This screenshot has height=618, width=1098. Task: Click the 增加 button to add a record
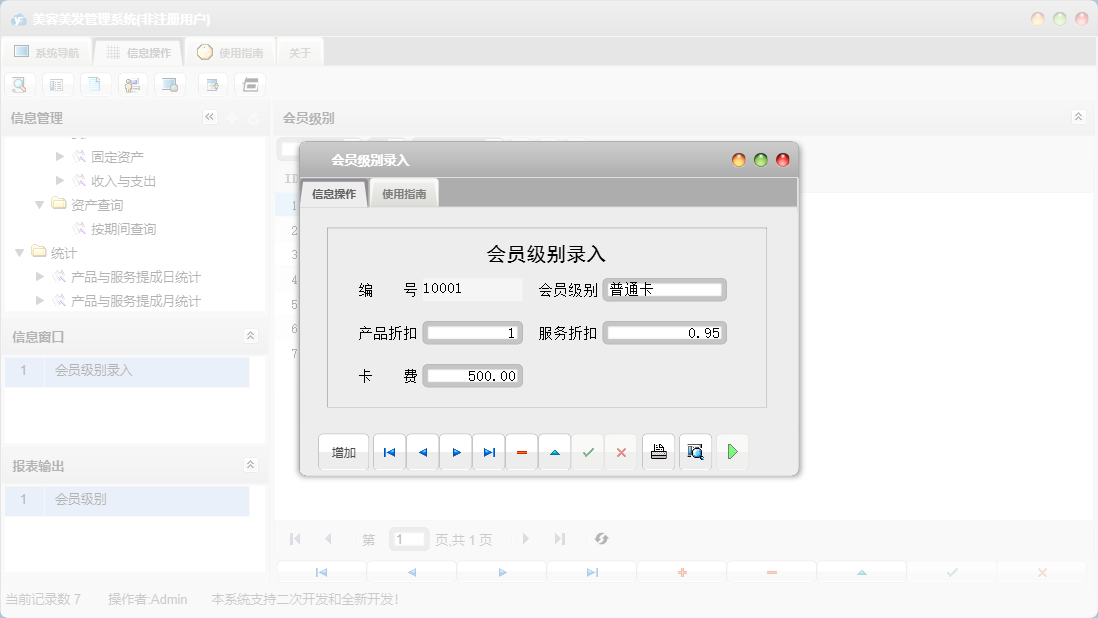click(x=343, y=452)
